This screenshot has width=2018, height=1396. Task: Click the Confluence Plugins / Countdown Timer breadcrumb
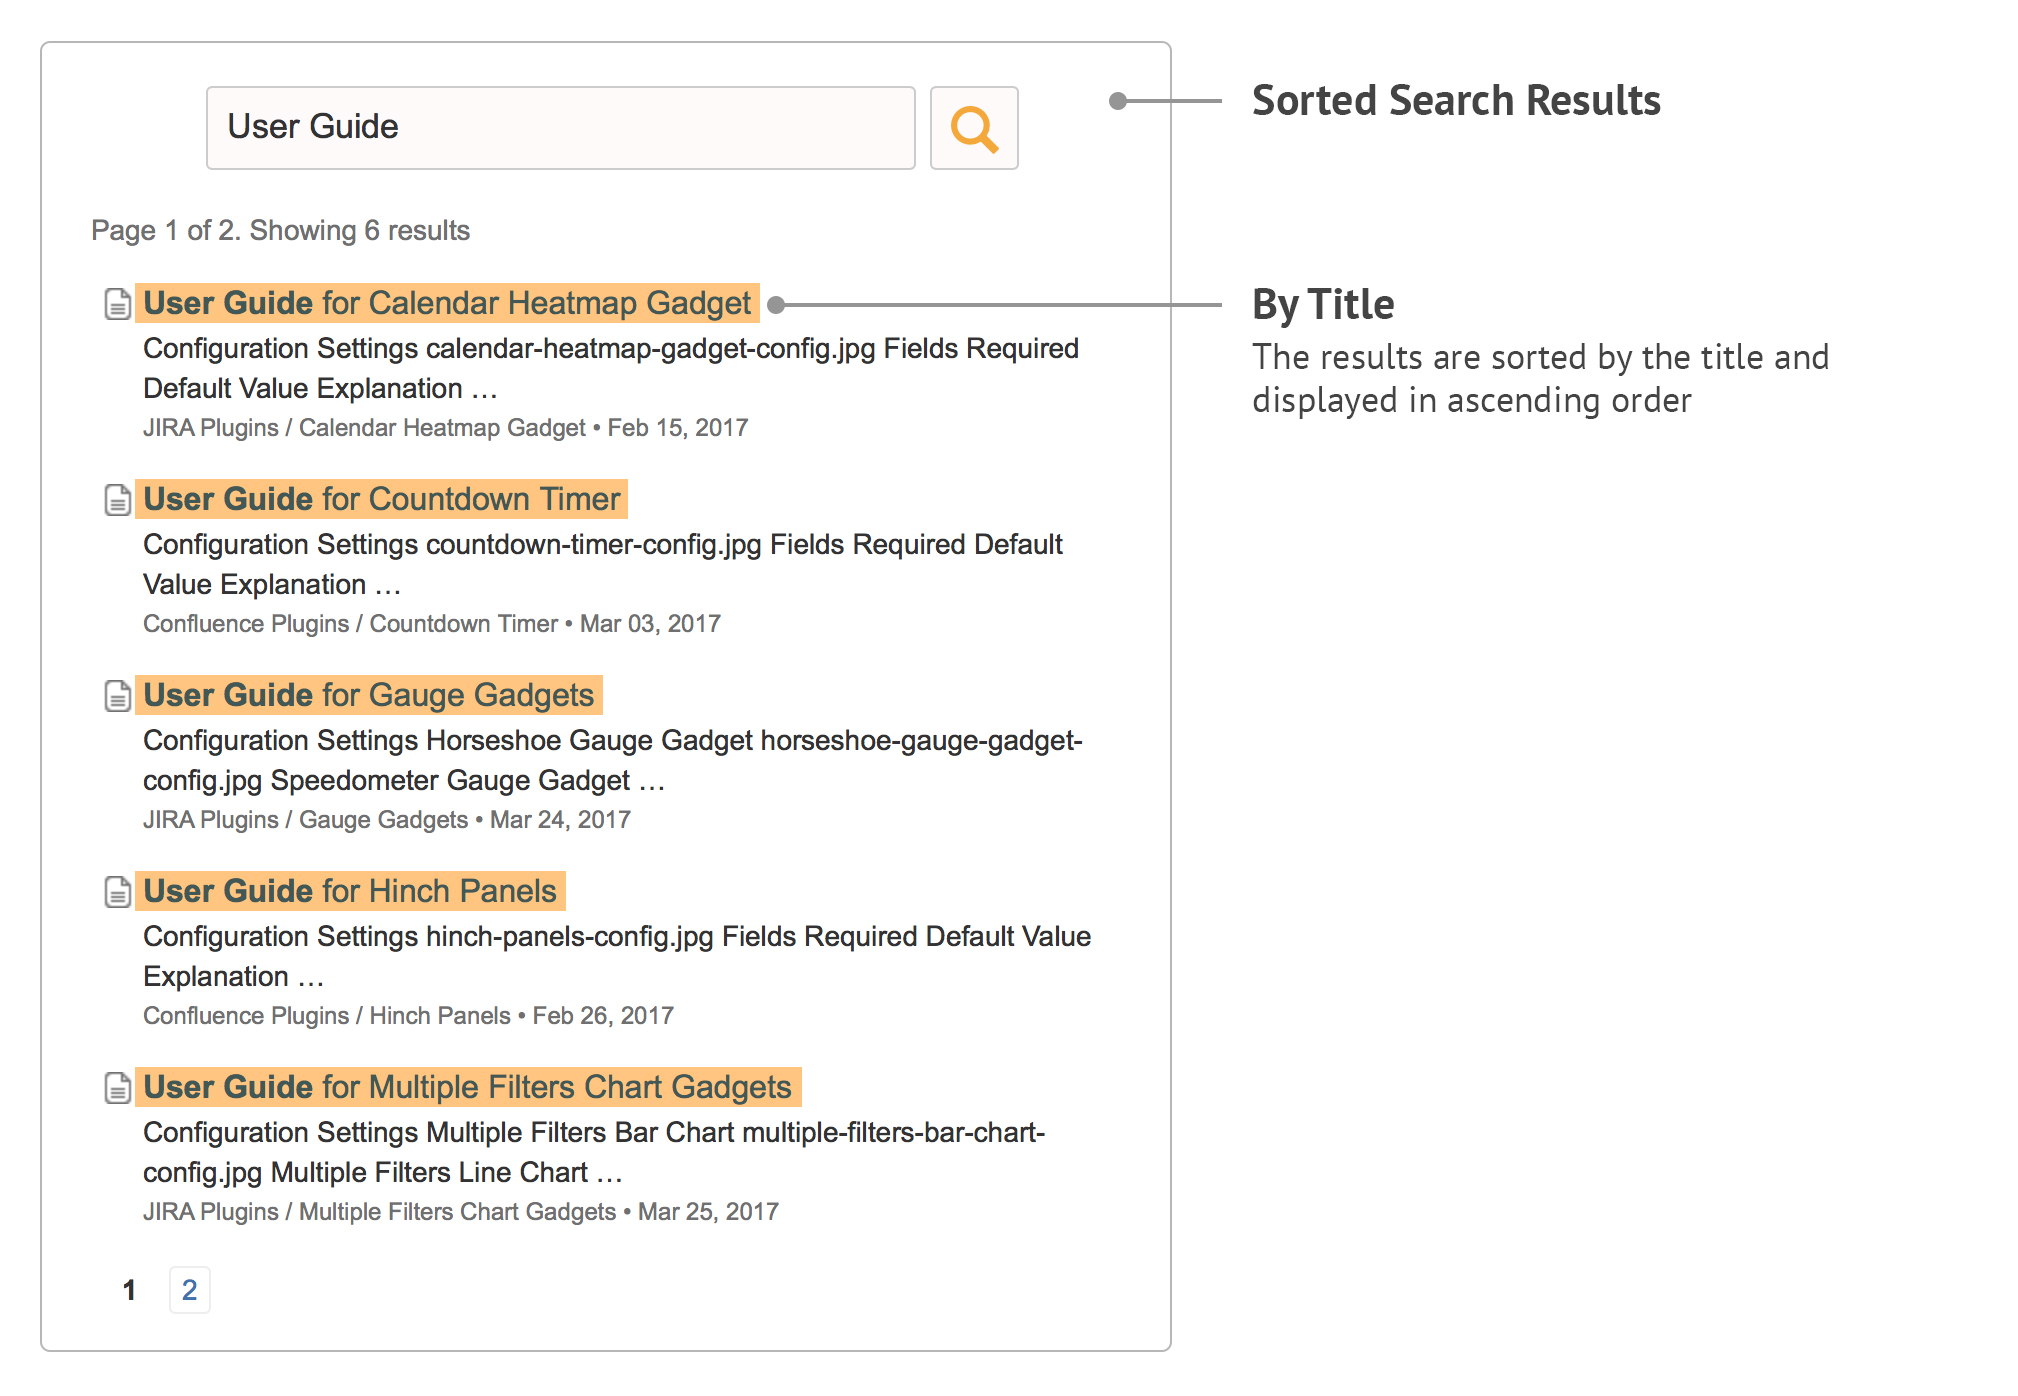coord(350,624)
